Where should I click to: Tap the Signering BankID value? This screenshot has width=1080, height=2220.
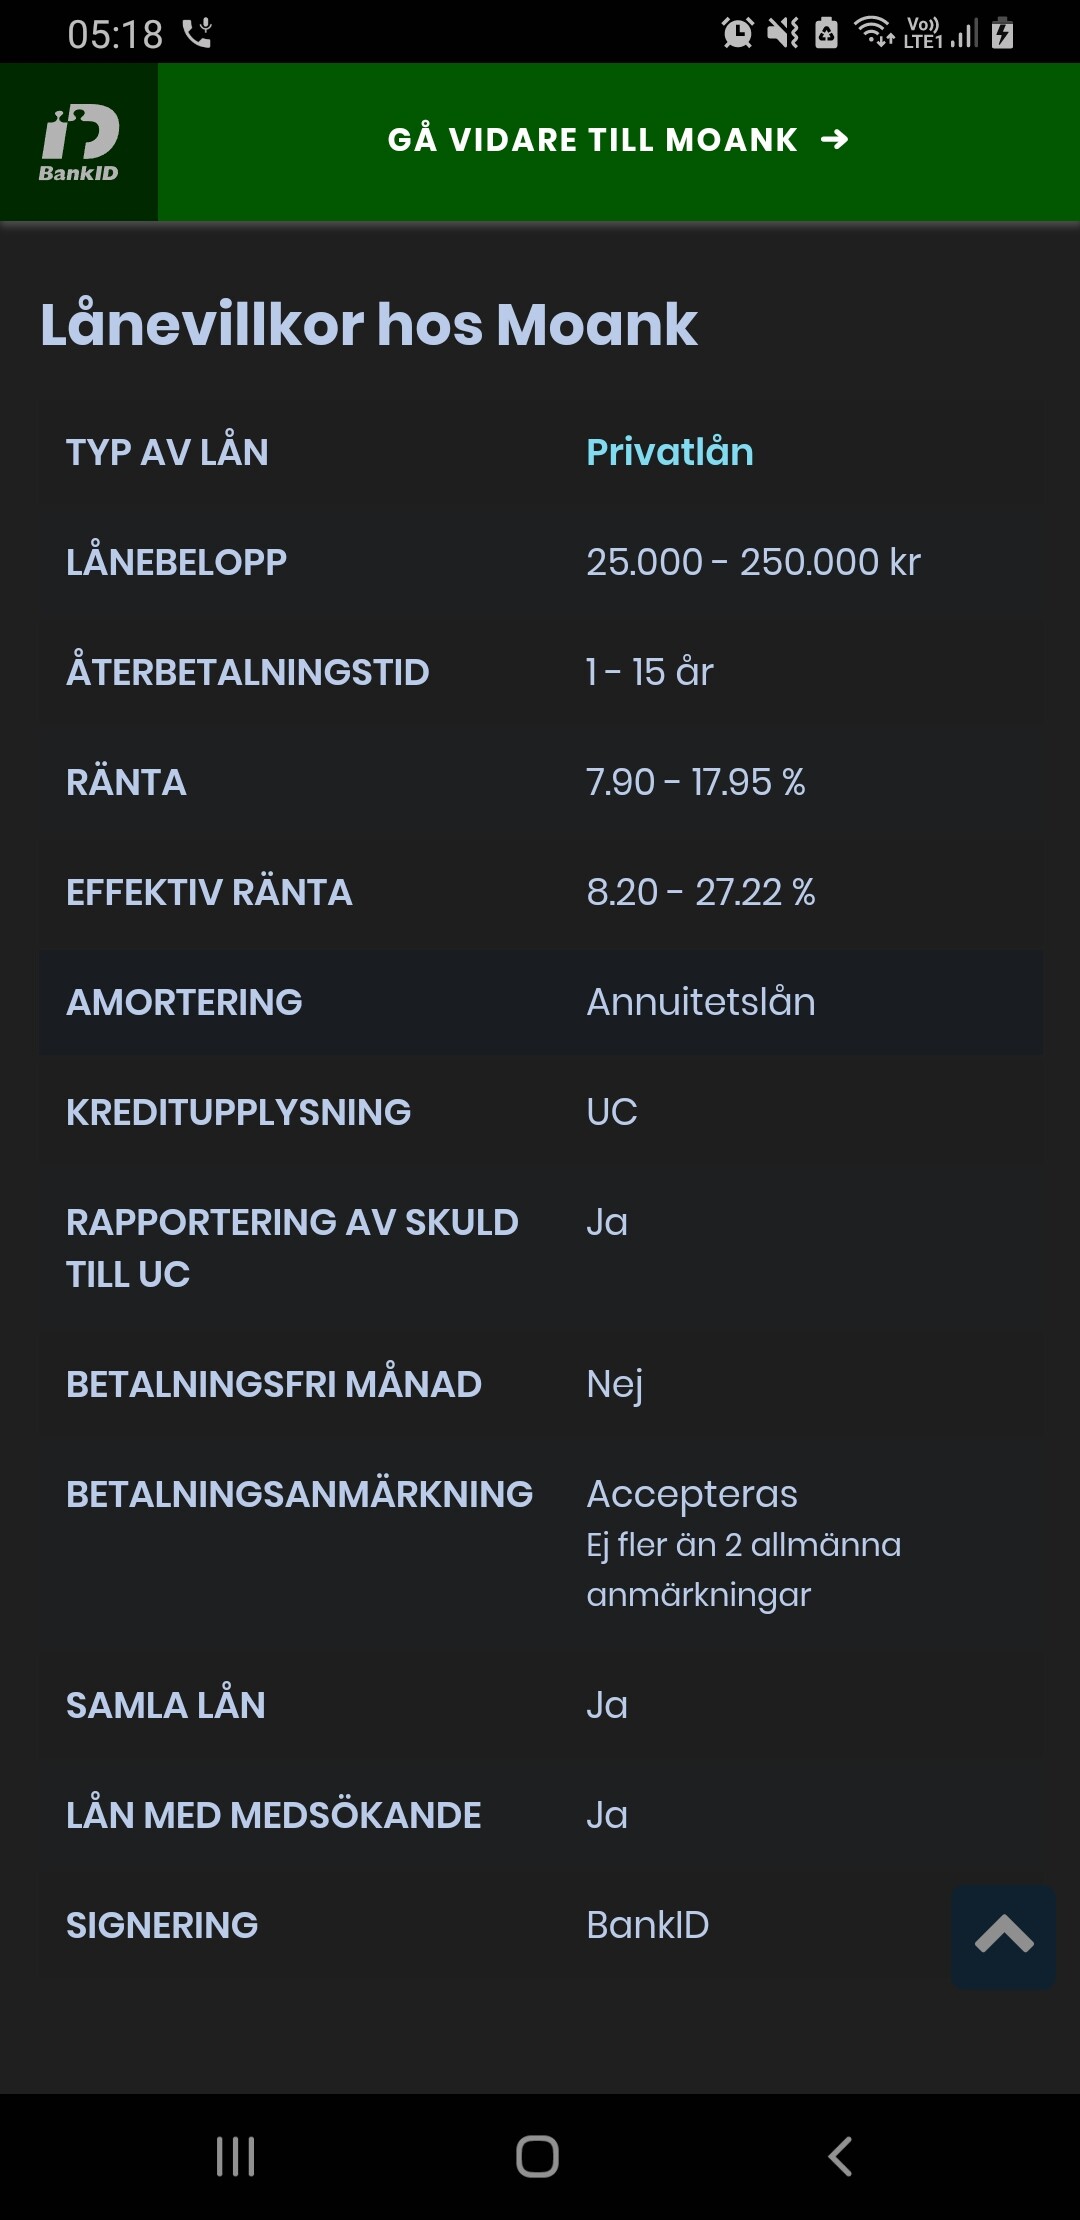tap(647, 1925)
